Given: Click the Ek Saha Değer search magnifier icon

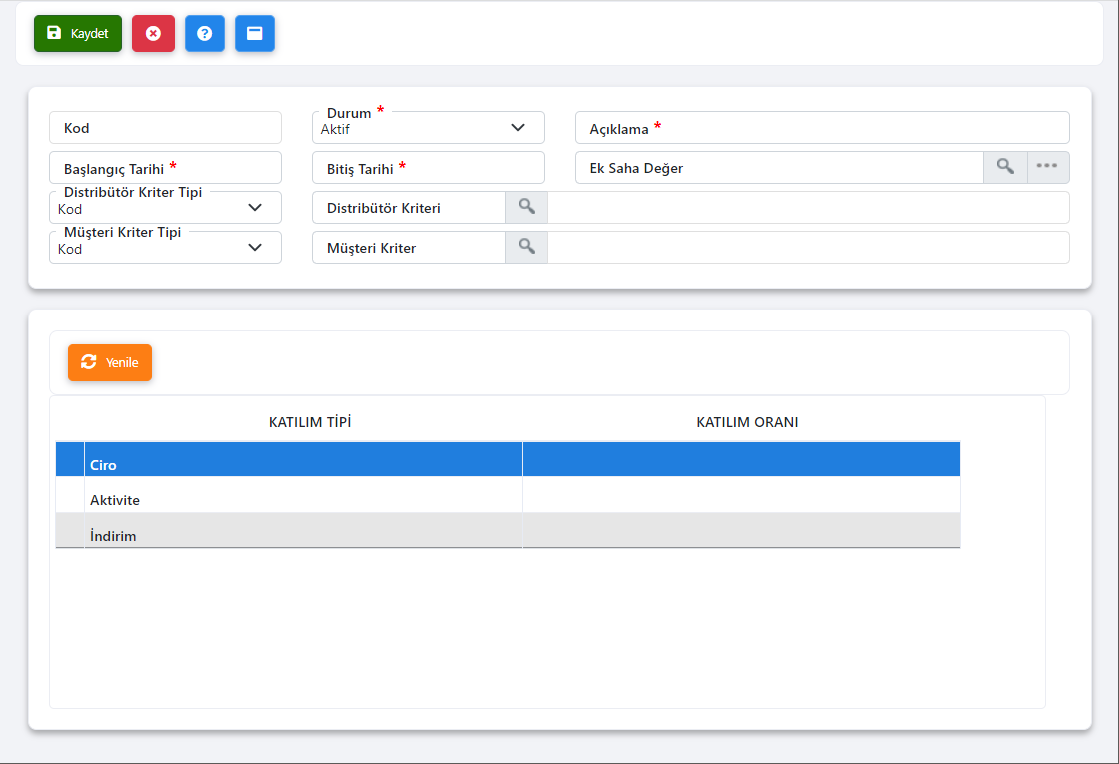Looking at the screenshot, I should click(x=1005, y=167).
